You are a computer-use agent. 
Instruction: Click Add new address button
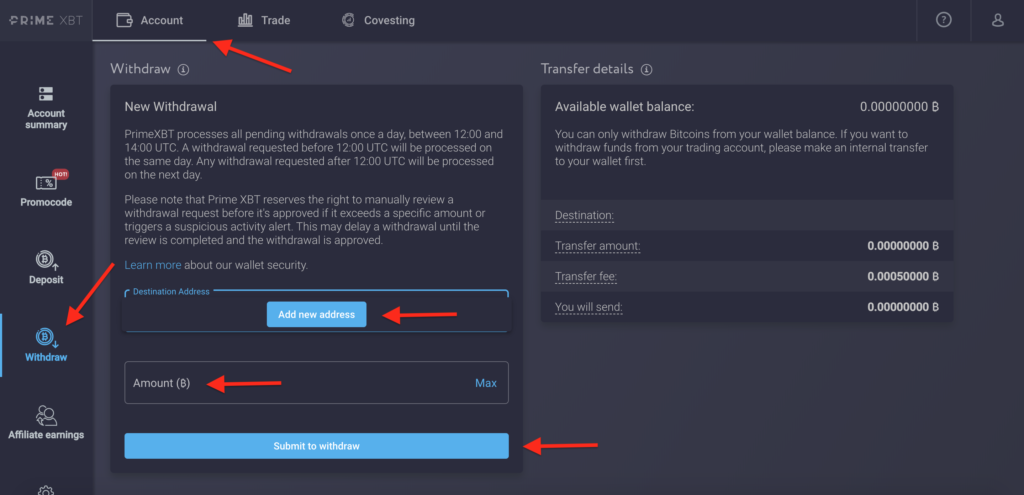pos(316,314)
